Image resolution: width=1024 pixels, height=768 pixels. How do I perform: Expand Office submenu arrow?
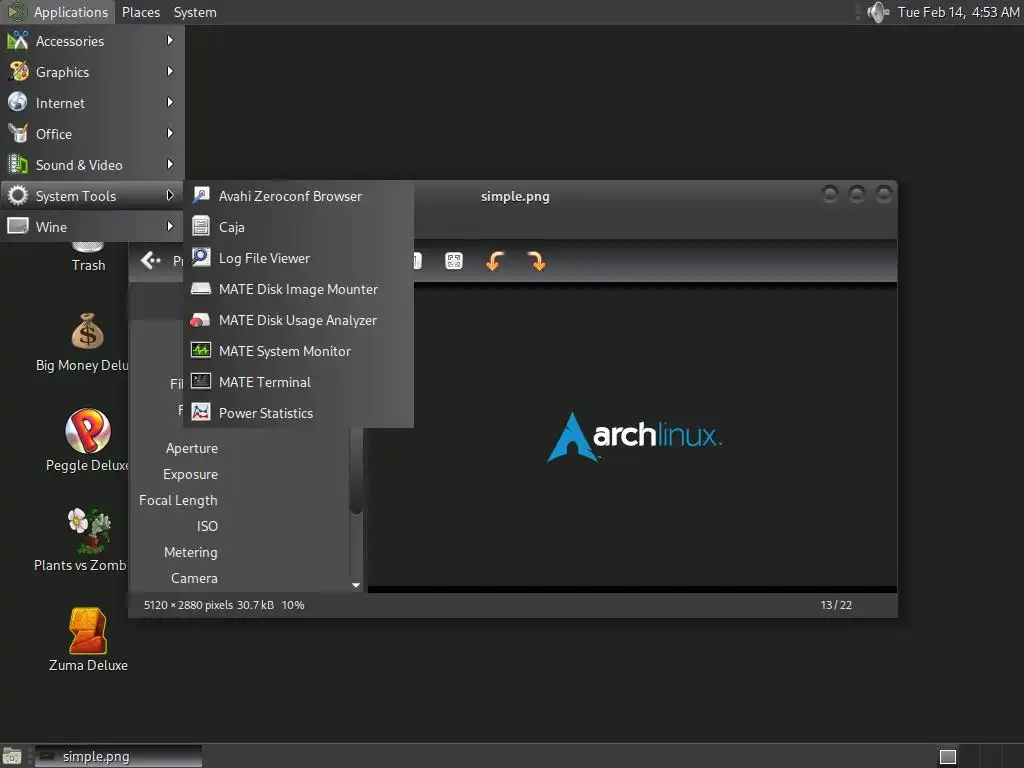[170, 133]
